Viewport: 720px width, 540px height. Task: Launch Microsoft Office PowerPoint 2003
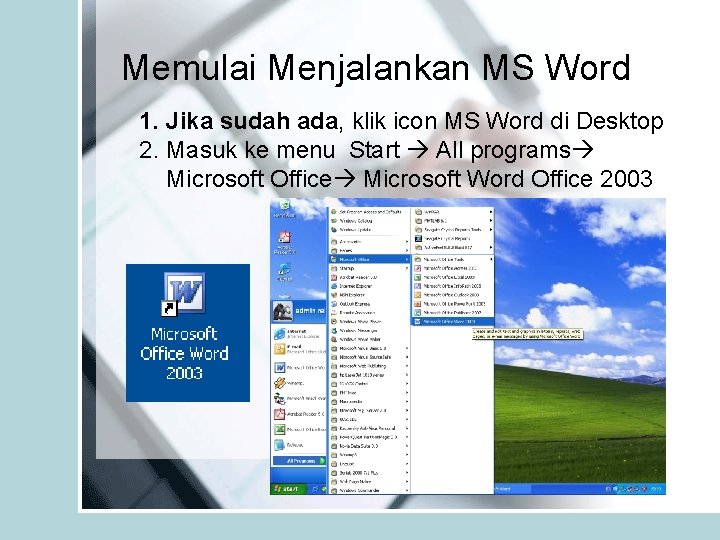(452, 304)
